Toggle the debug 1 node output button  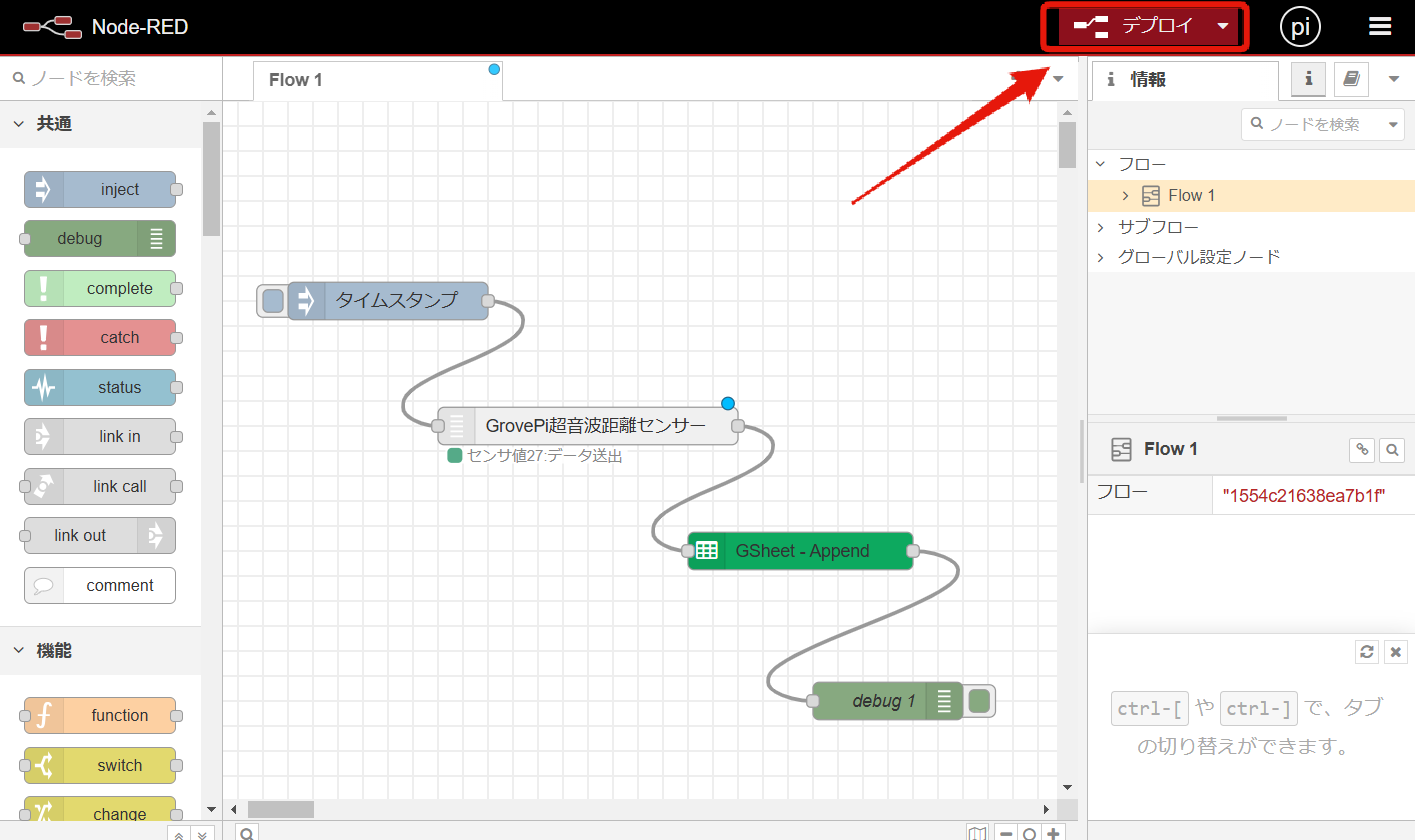(x=978, y=701)
